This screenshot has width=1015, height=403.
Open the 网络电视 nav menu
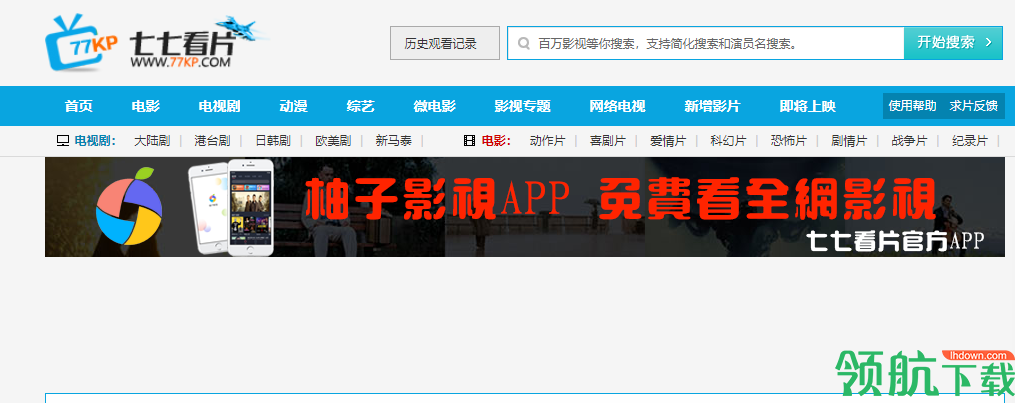pyautogui.click(x=617, y=106)
